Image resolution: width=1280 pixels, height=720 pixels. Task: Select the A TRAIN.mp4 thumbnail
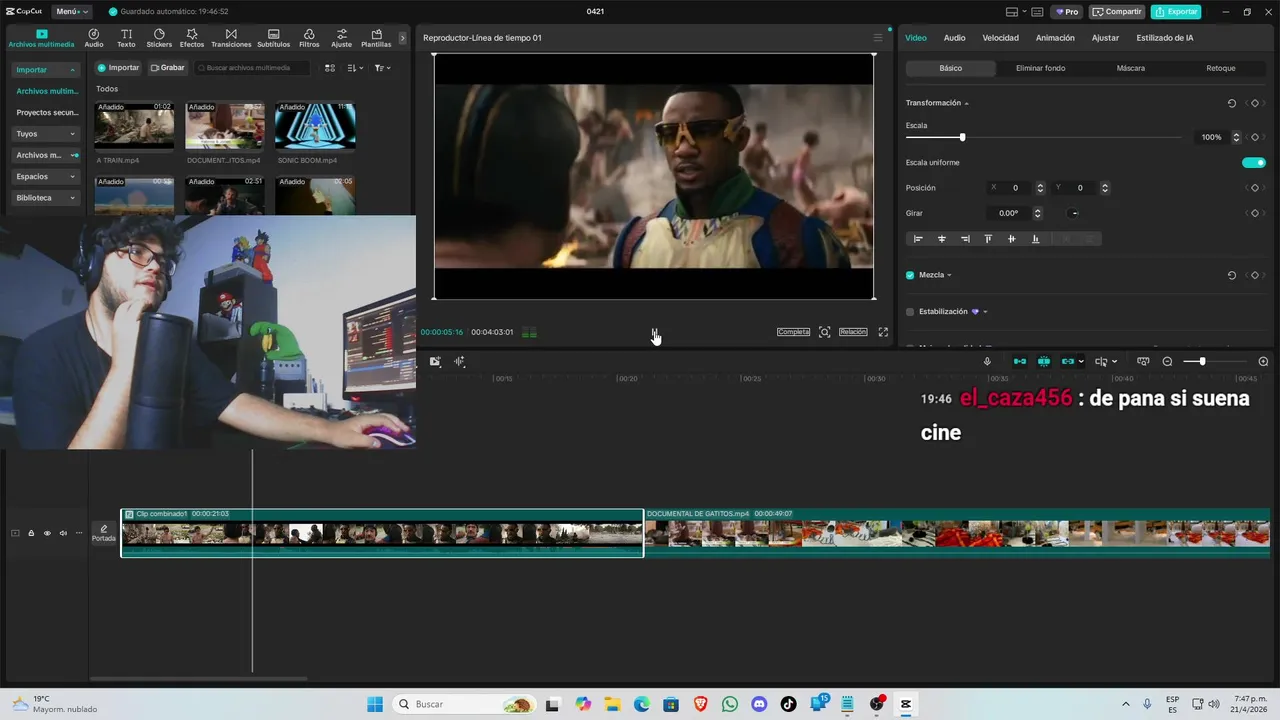point(134,126)
